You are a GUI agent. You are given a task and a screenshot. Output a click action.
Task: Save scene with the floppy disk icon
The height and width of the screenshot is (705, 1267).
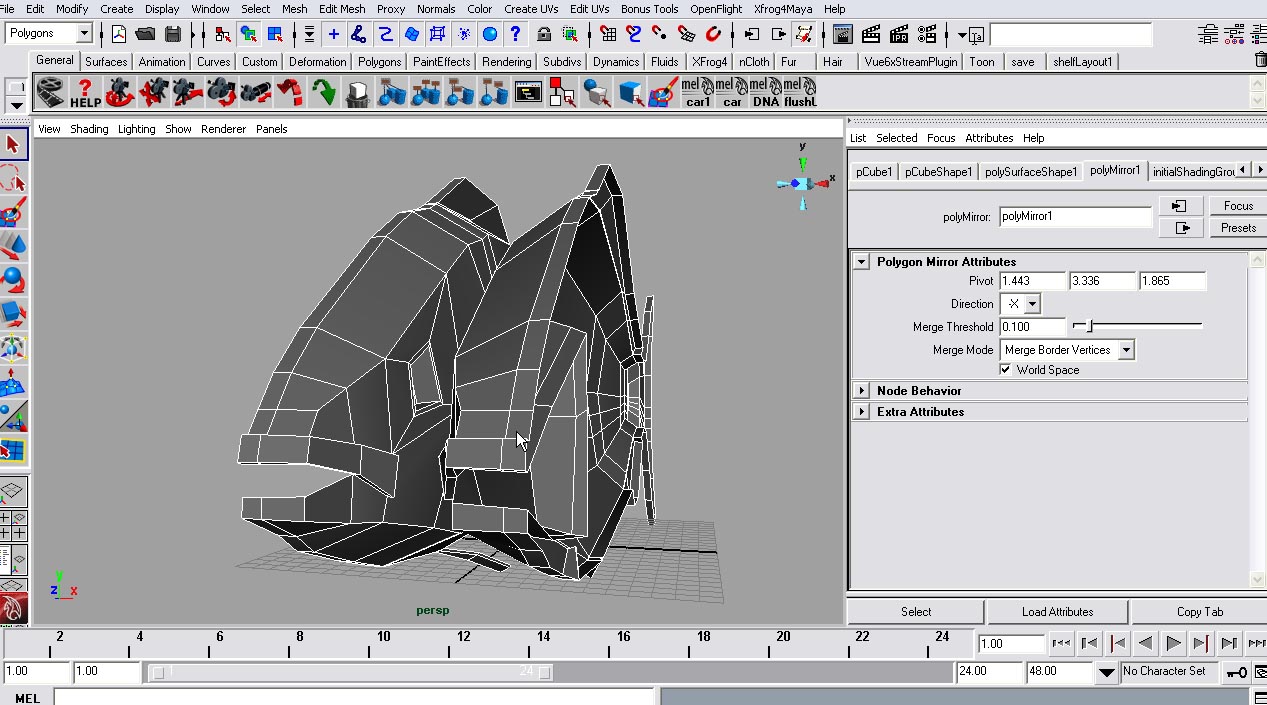click(173, 34)
